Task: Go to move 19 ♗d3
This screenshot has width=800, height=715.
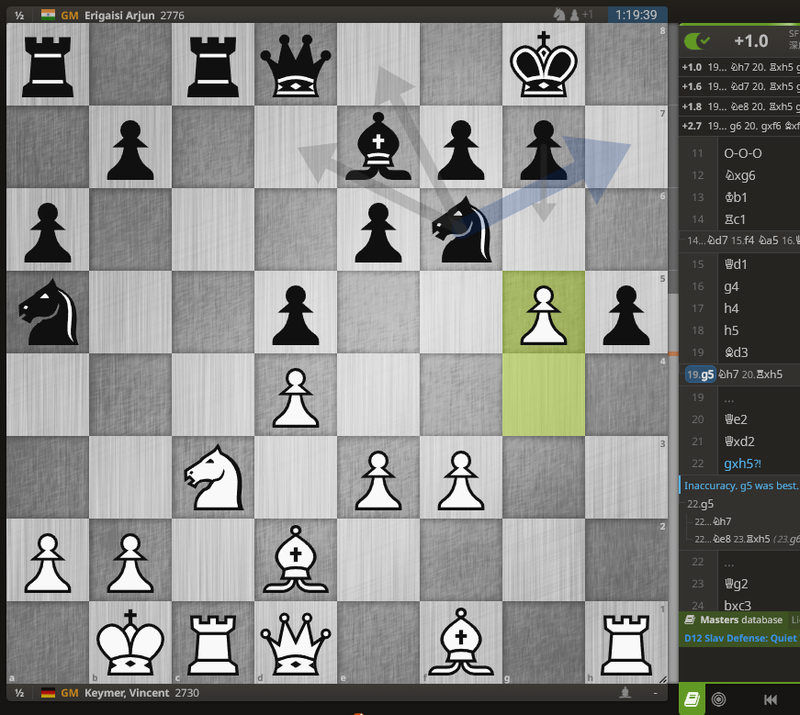Action: pos(736,352)
